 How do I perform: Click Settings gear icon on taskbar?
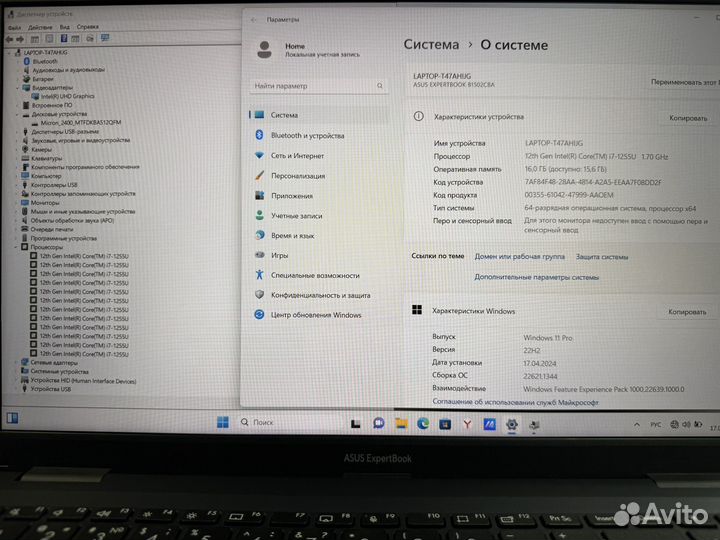tap(512, 425)
